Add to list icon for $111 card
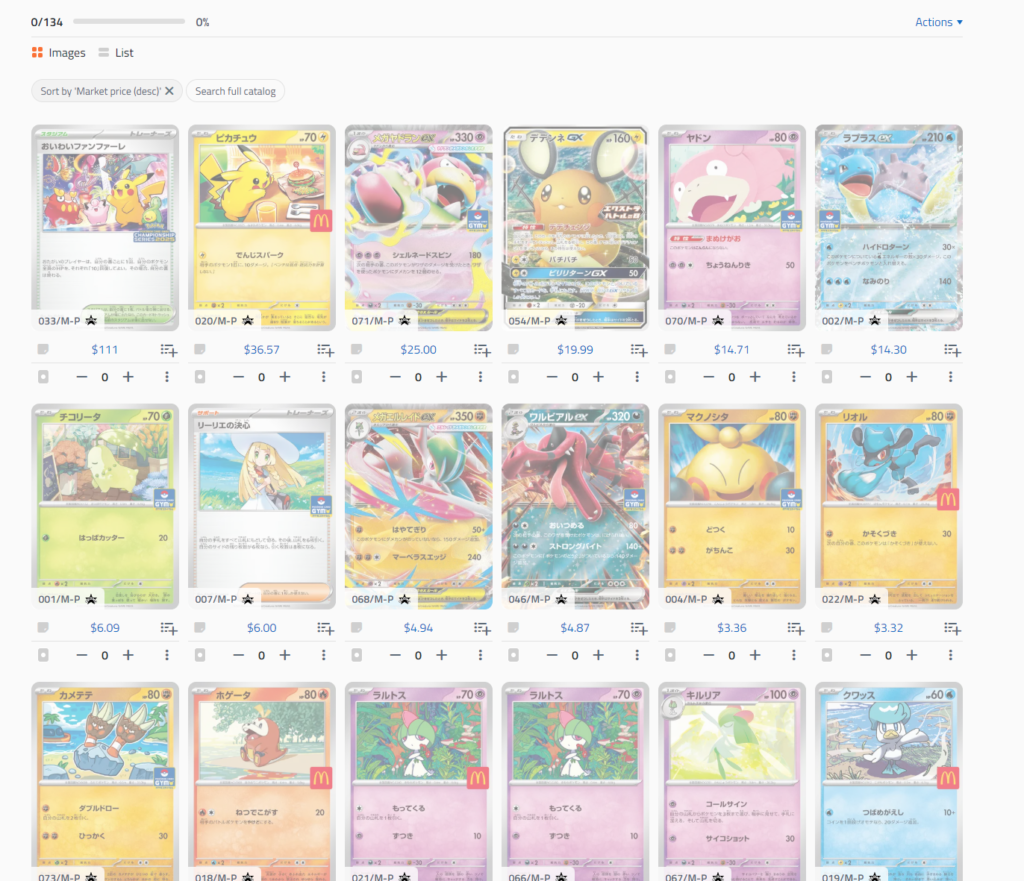 point(168,350)
